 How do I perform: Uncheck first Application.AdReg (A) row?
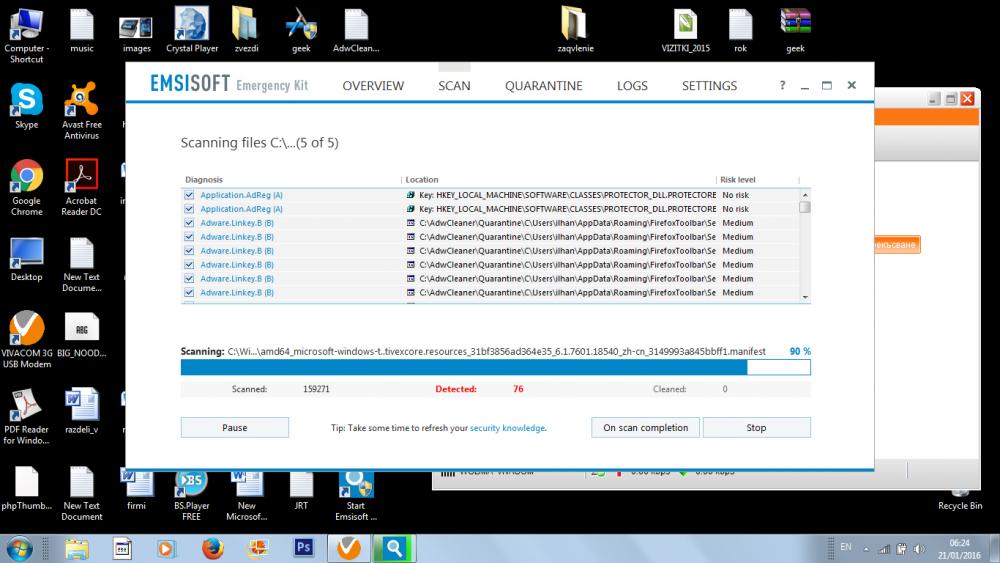click(x=189, y=195)
